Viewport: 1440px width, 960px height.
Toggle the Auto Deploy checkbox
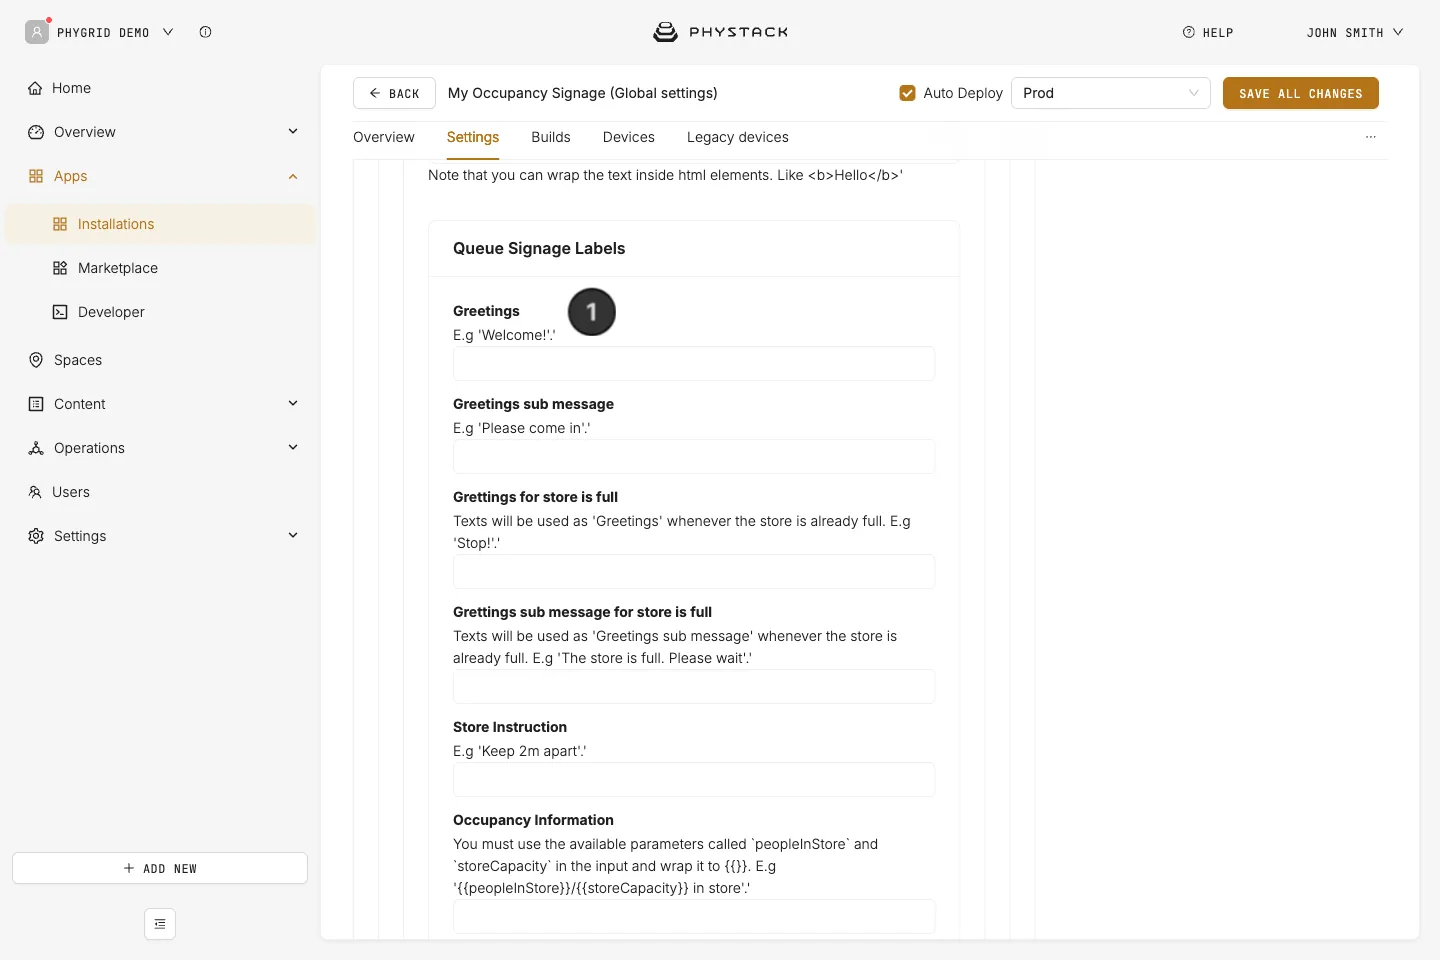click(x=908, y=93)
